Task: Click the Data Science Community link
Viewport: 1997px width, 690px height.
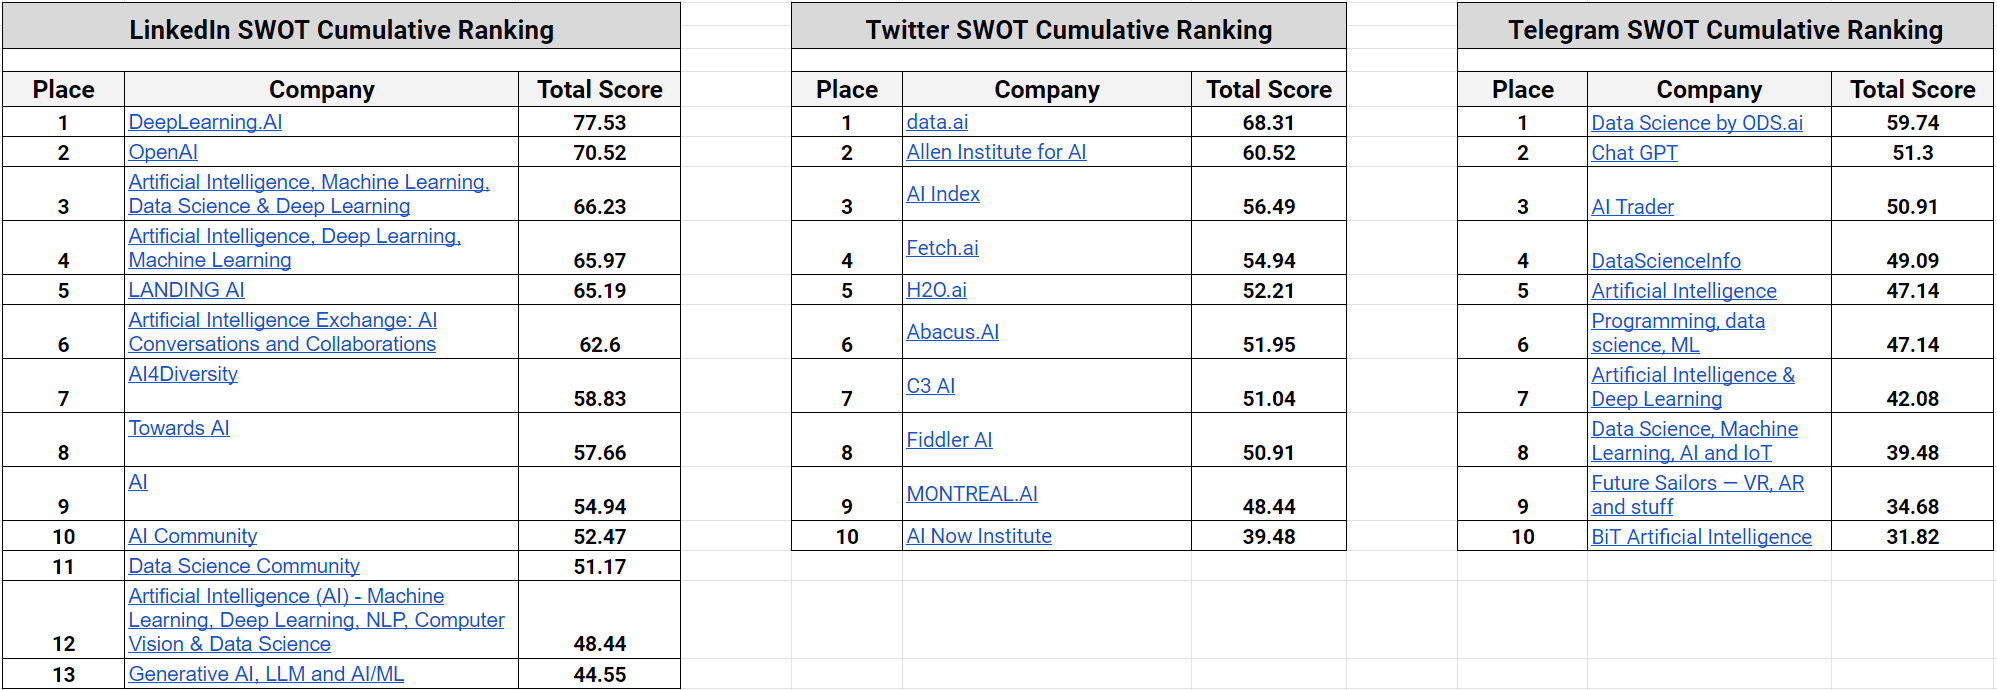Action: click(x=244, y=566)
